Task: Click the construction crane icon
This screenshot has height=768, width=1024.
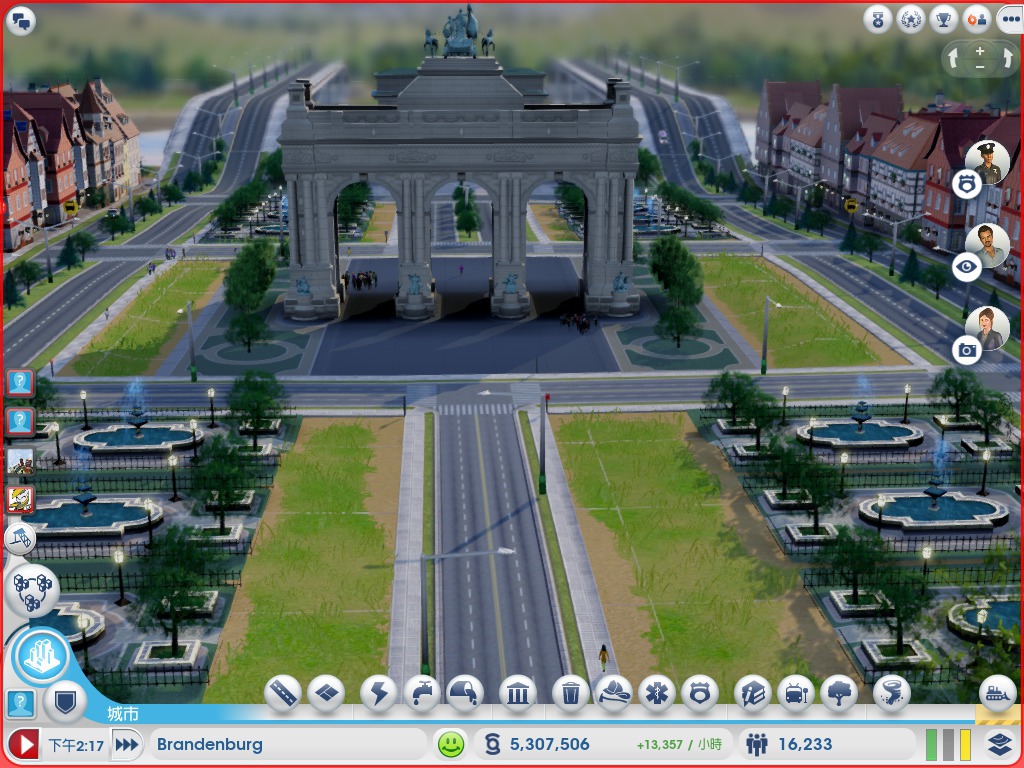Action: pyautogui.click(x=20, y=539)
